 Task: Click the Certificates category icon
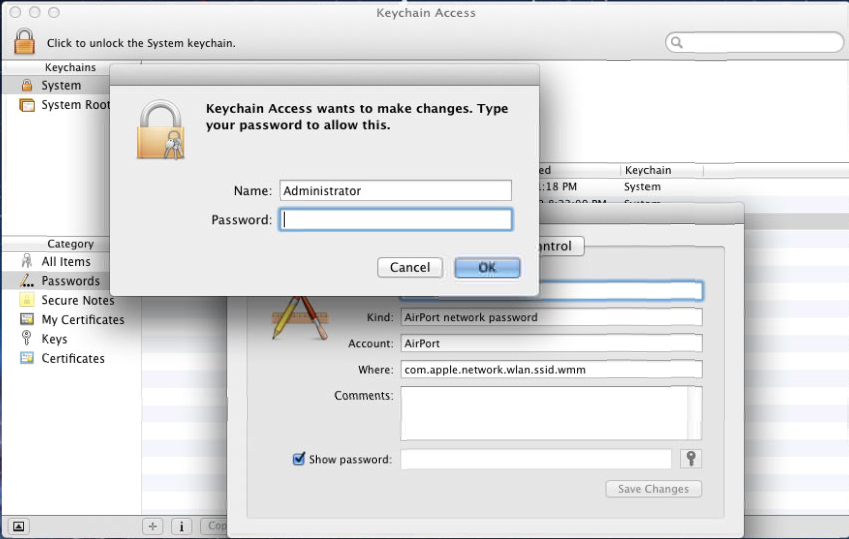pyautogui.click(x=27, y=358)
